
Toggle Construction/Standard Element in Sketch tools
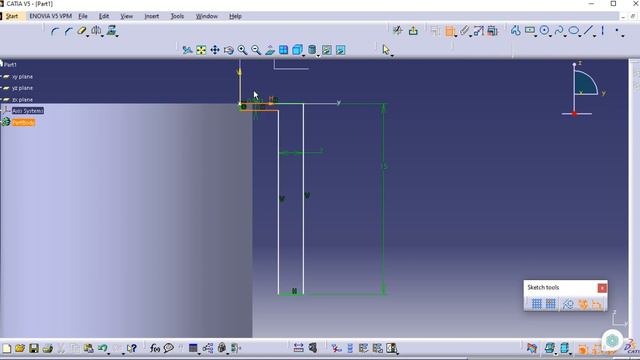pyautogui.click(x=568, y=304)
